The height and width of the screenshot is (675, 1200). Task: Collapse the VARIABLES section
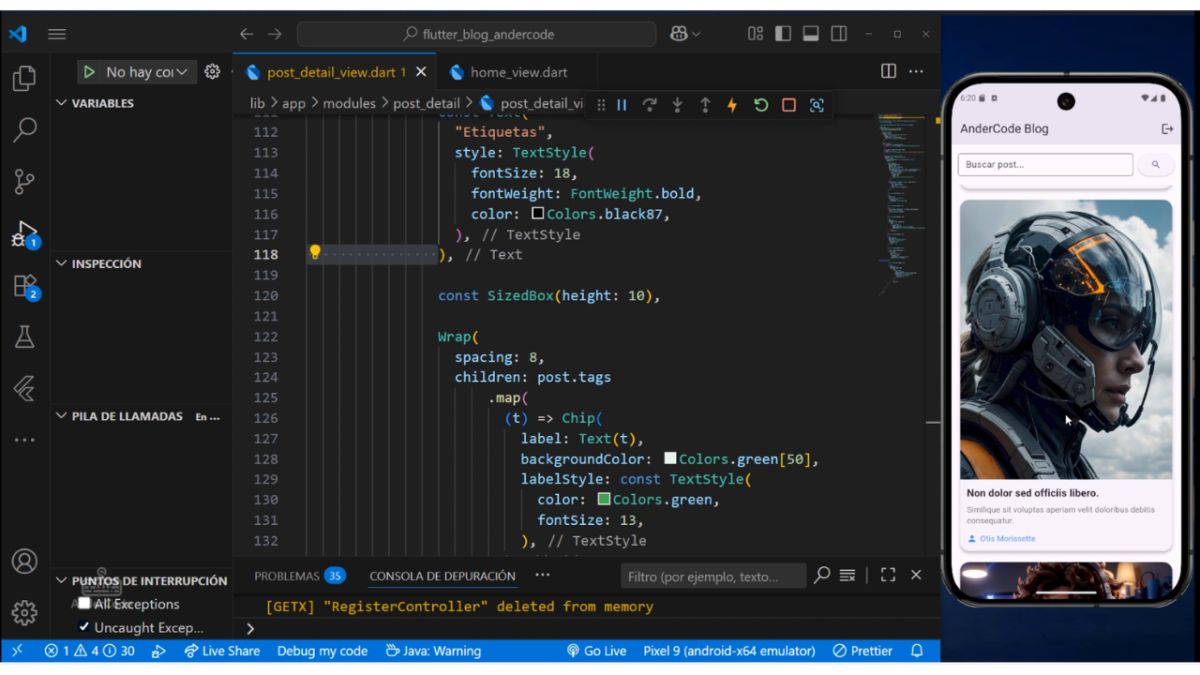[62, 103]
